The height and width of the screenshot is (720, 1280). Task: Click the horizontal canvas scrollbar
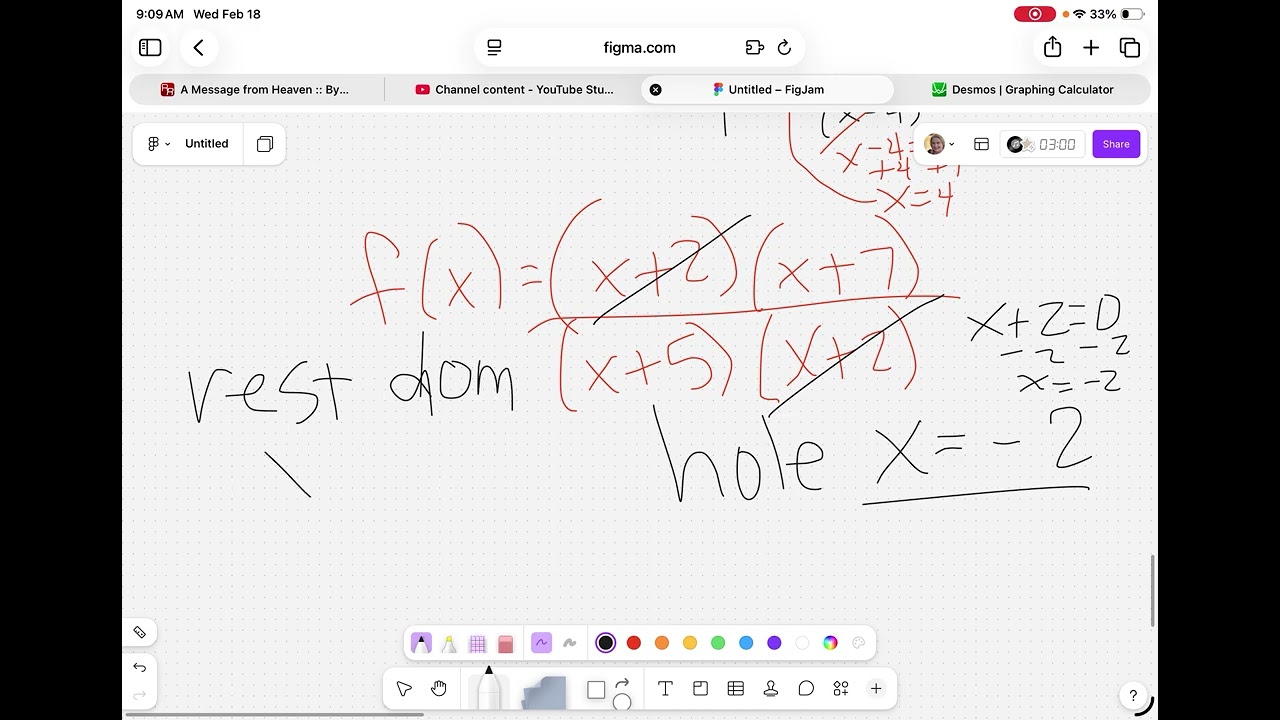coord(274,714)
